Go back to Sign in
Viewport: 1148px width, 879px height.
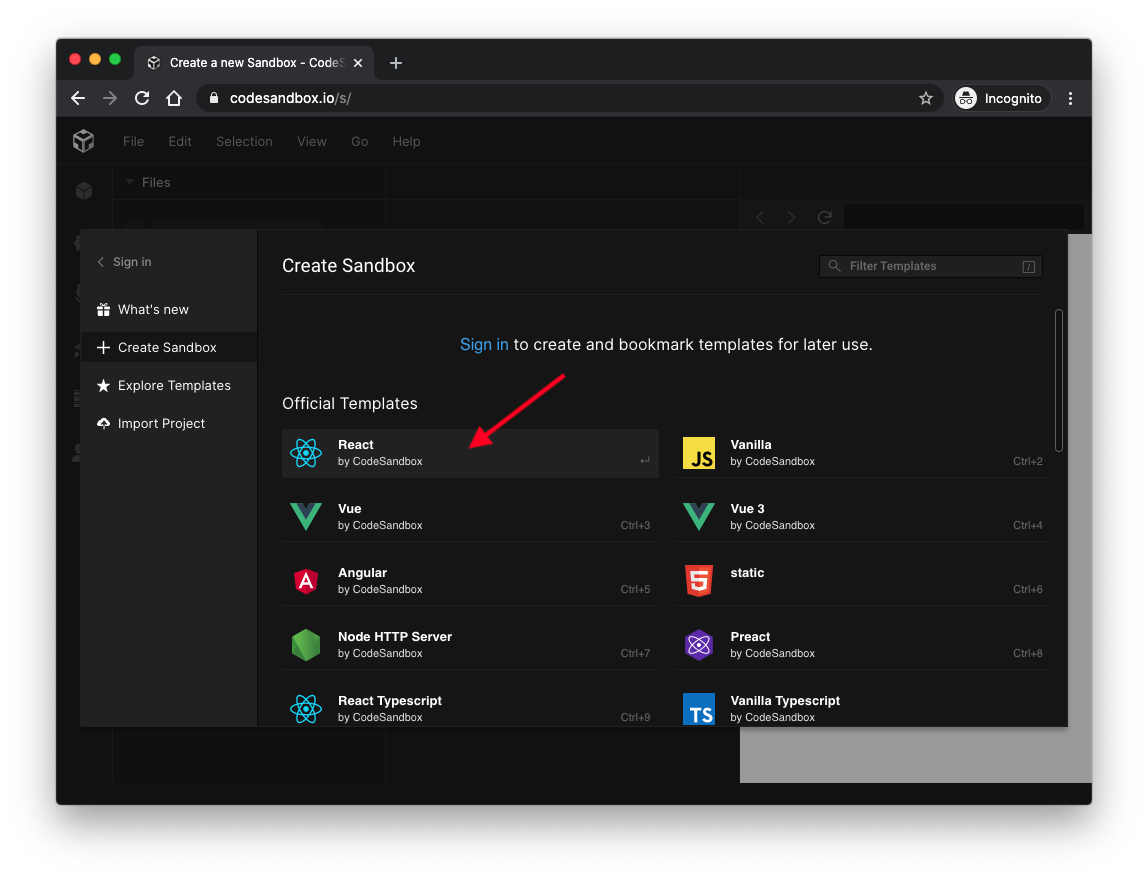(x=124, y=262)
